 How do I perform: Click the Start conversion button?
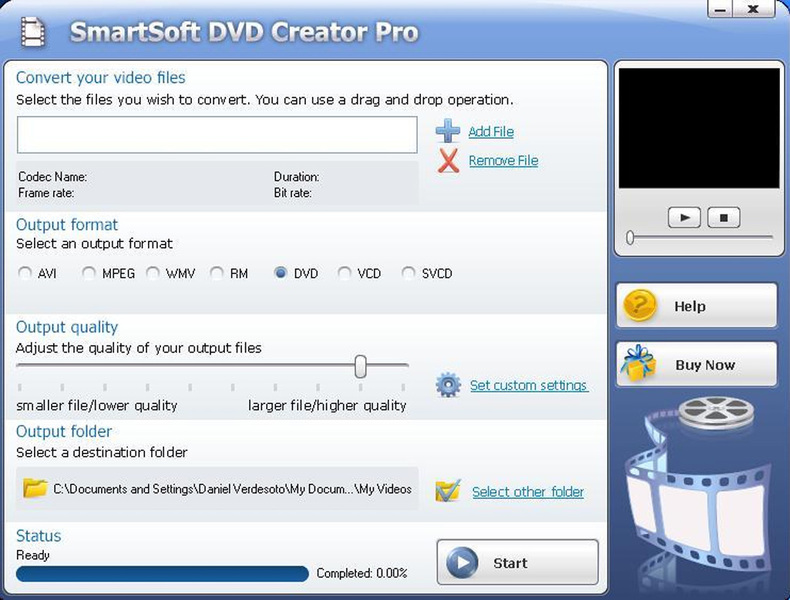517,562
